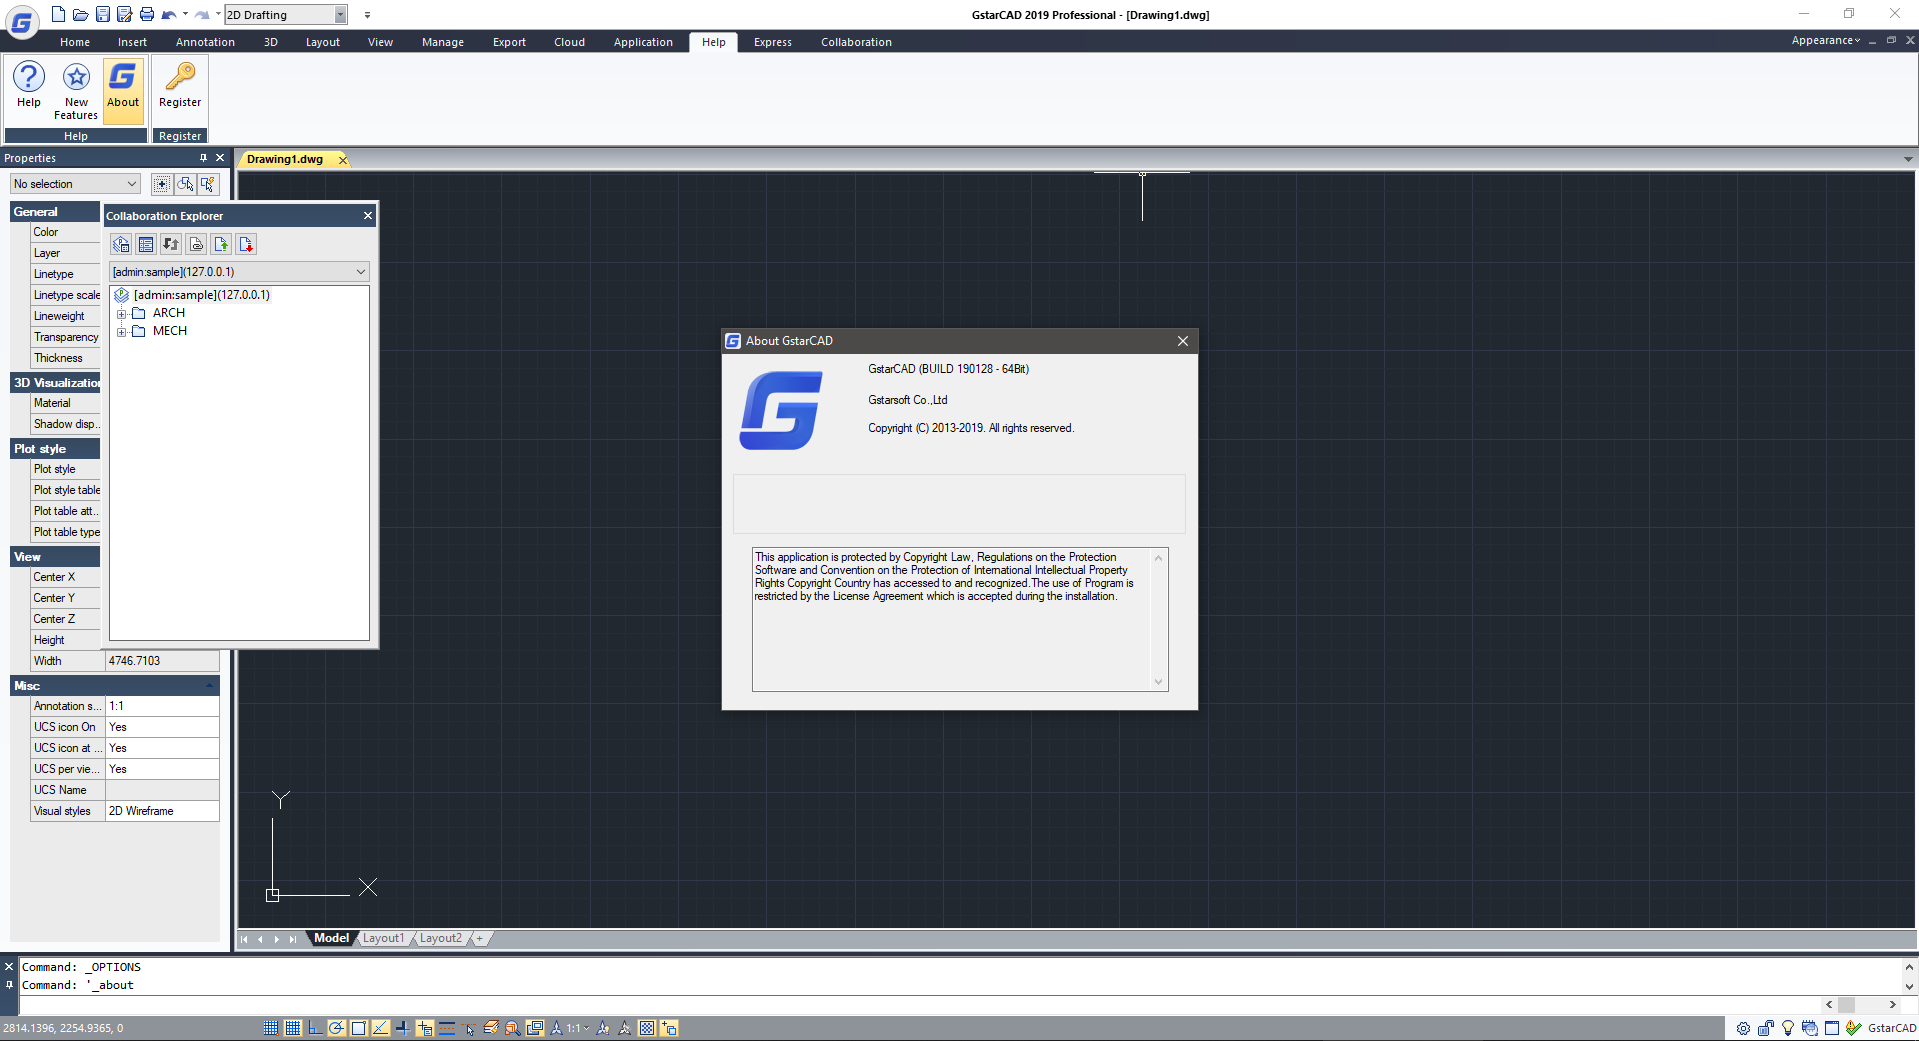Open the GstarCAD application menu logo
This screenshot has height=1041, width=1919.
tap(22, 20)
